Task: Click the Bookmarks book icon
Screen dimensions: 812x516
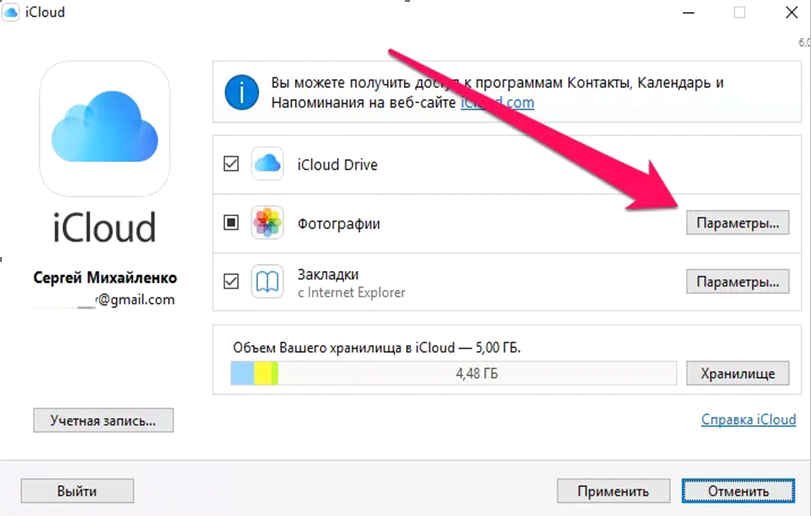Action: (267, 281)
